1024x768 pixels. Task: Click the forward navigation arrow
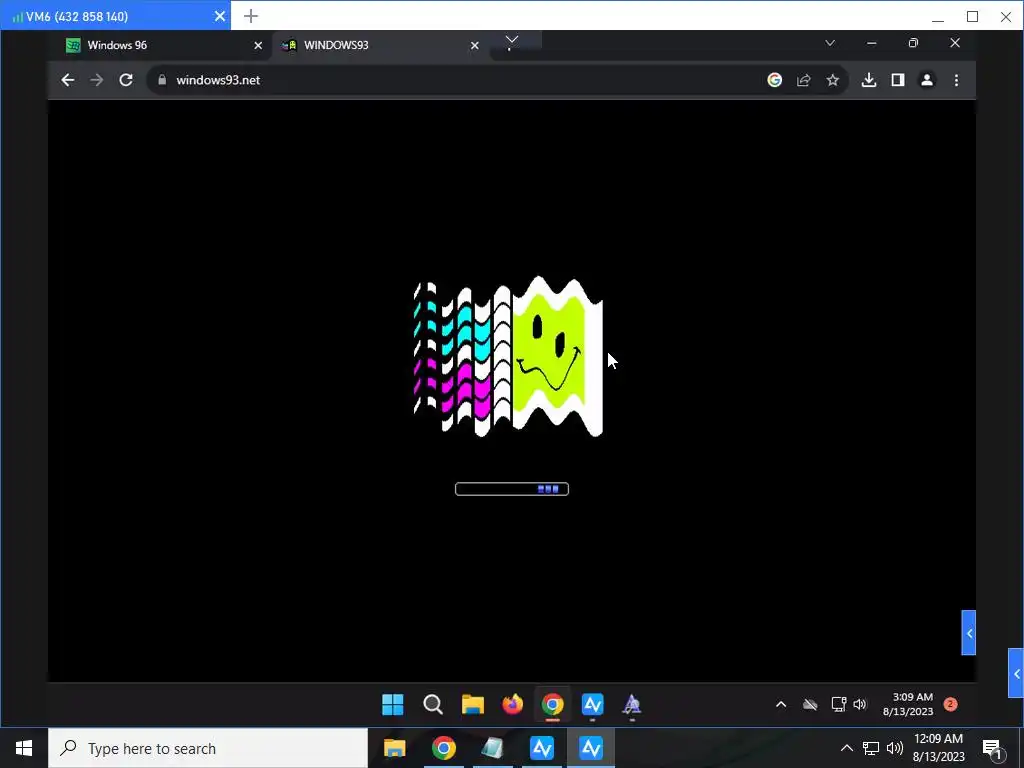pyautogui.click(x=97, y=80)
